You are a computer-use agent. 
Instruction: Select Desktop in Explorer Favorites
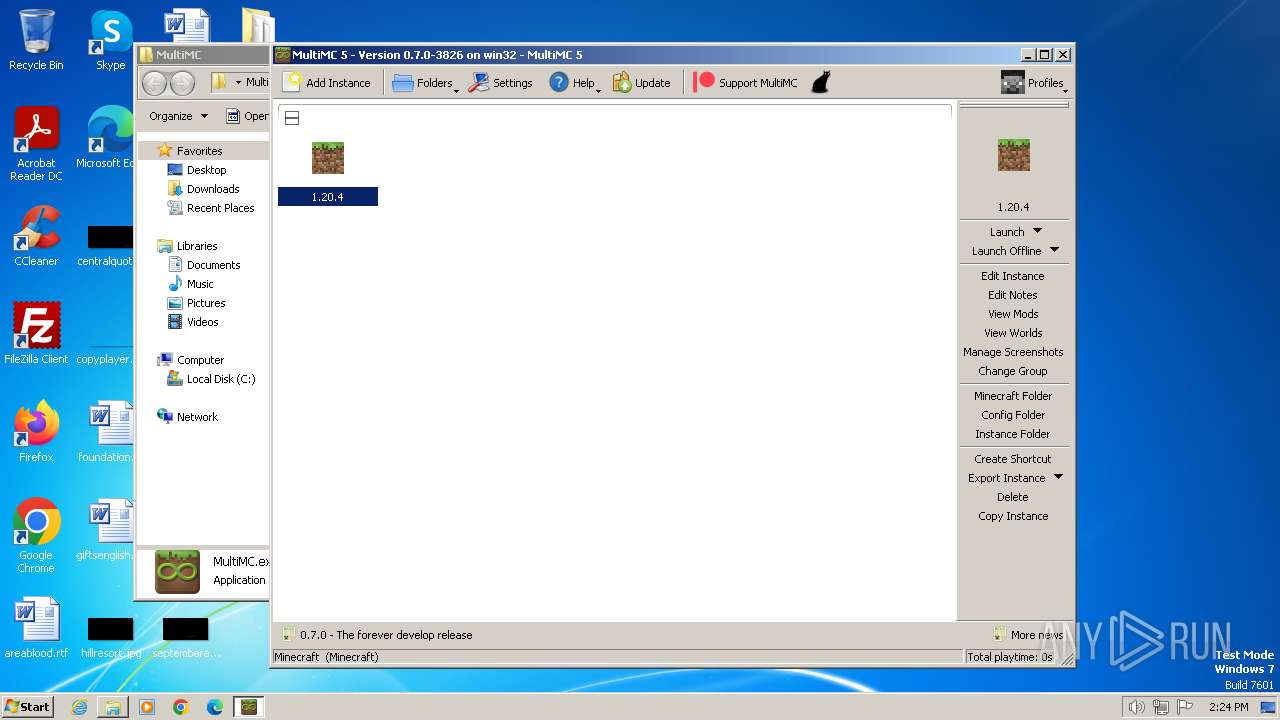coord(206,170)
